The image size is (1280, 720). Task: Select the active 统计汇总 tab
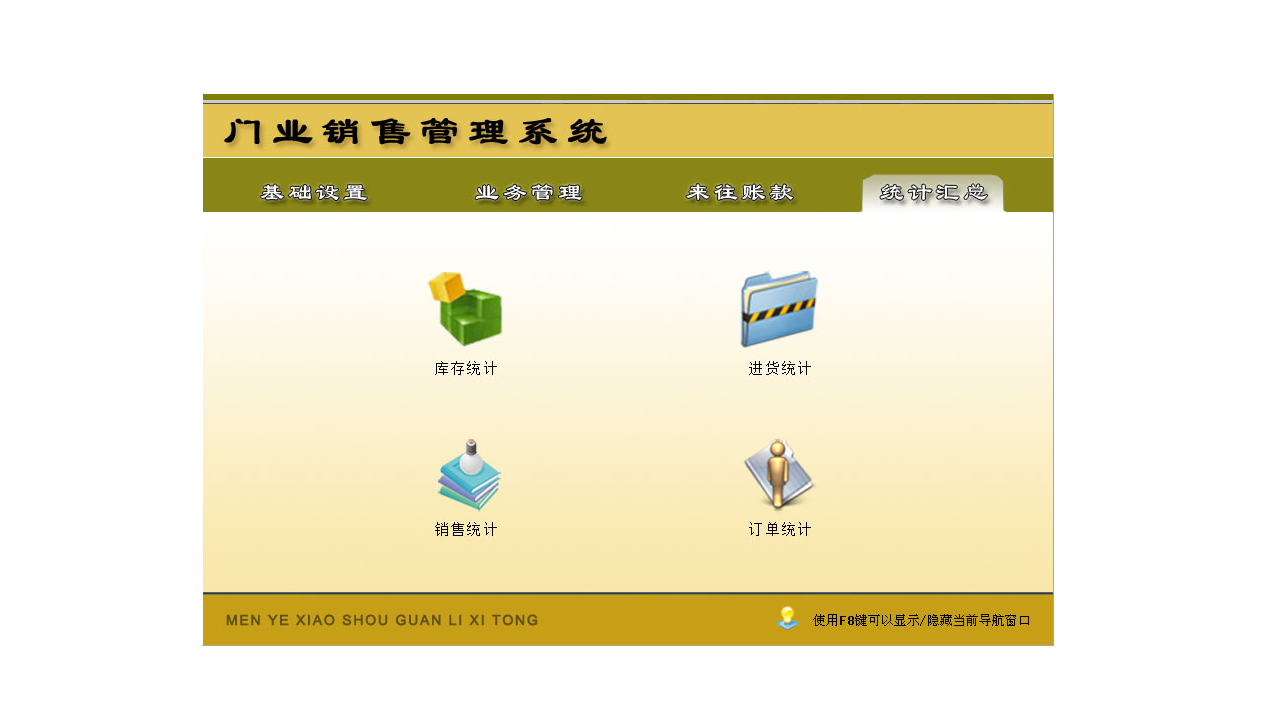coord(932,192)
